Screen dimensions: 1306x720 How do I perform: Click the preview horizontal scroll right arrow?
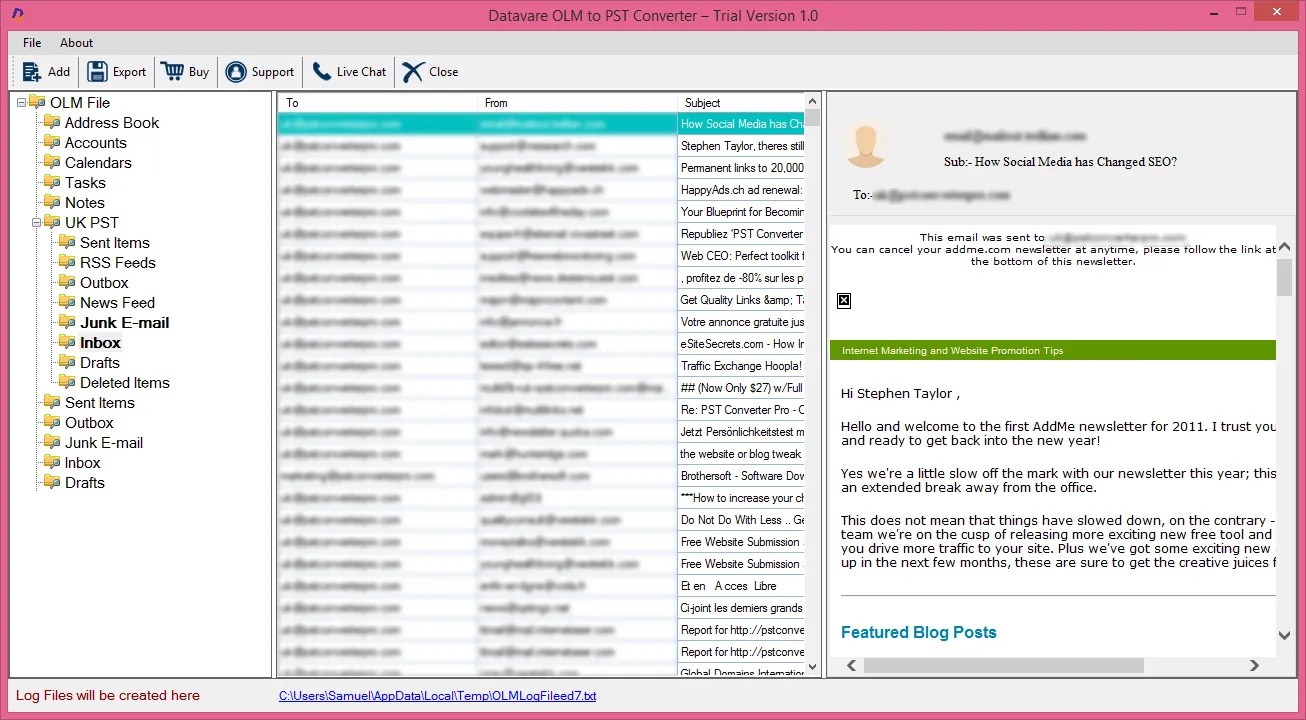tap(1254, 665)
